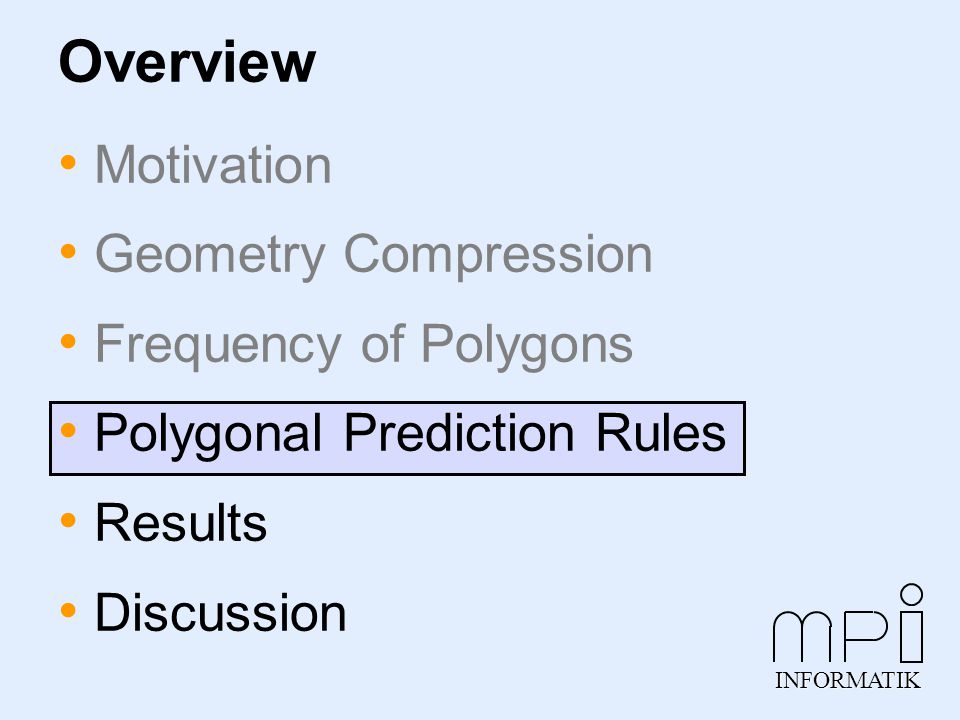The image size is (960, 720).
Task: Click the Overview slide title
Action: coord(187,61)
